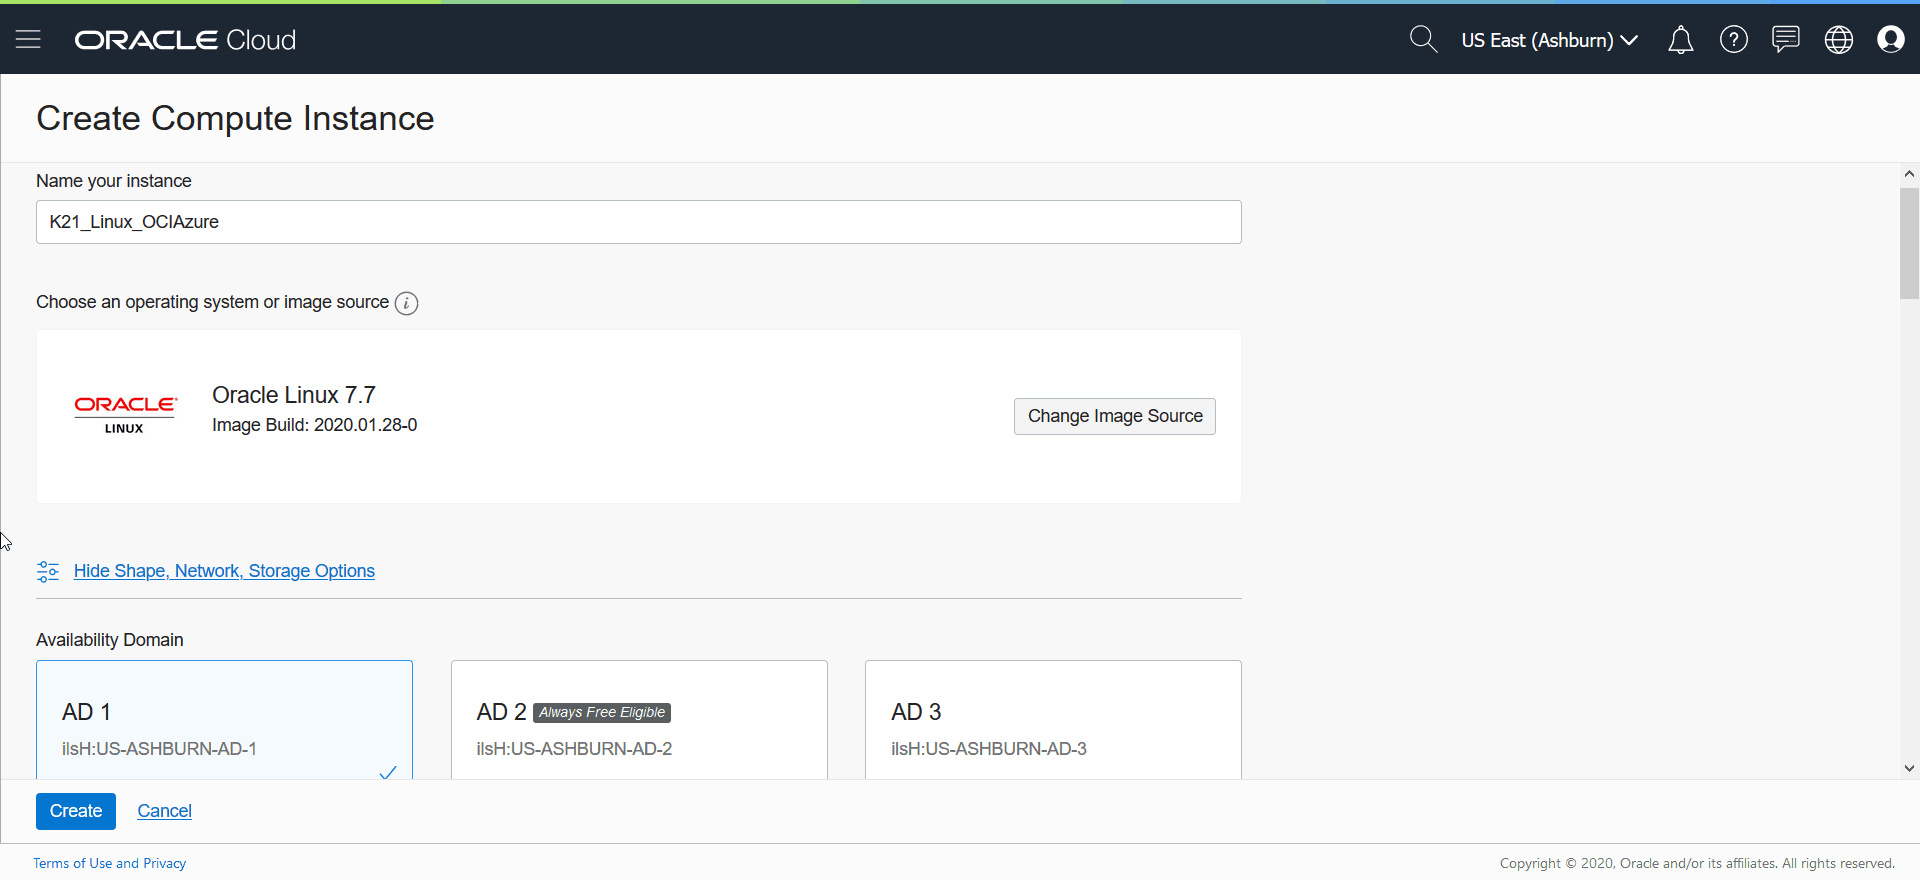The height and width of the screenshot is (880, 1920).
Task: Open the notifications bell
Action: (1680, 40)
